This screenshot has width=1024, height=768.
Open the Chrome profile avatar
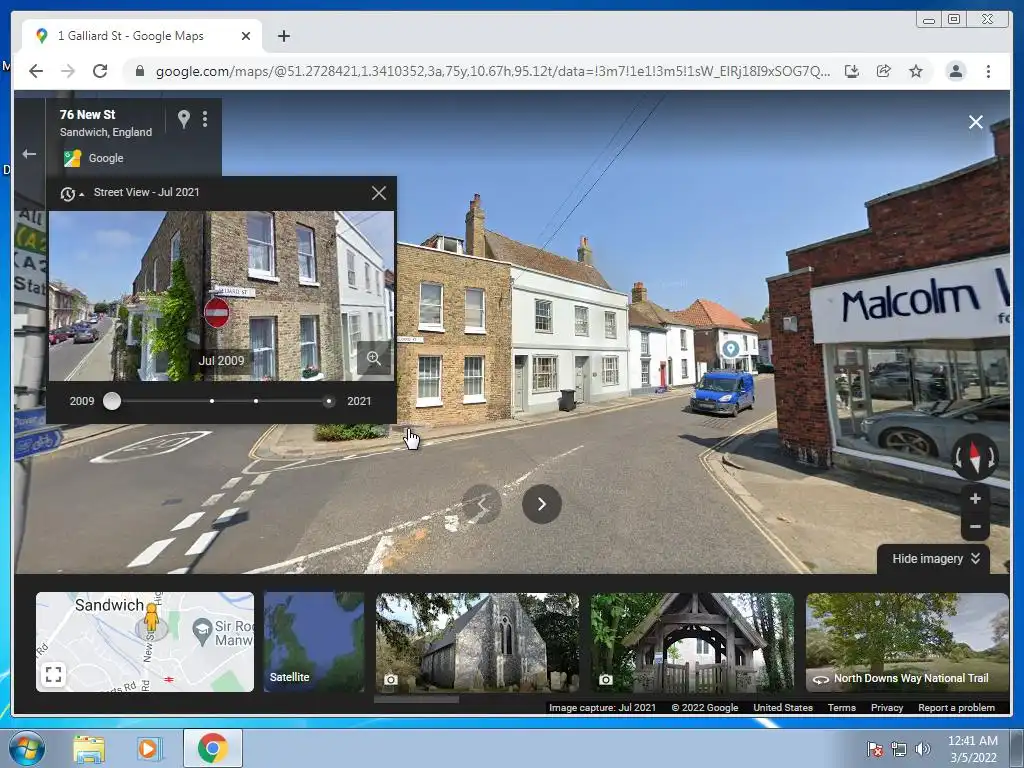tap(955, 71)
